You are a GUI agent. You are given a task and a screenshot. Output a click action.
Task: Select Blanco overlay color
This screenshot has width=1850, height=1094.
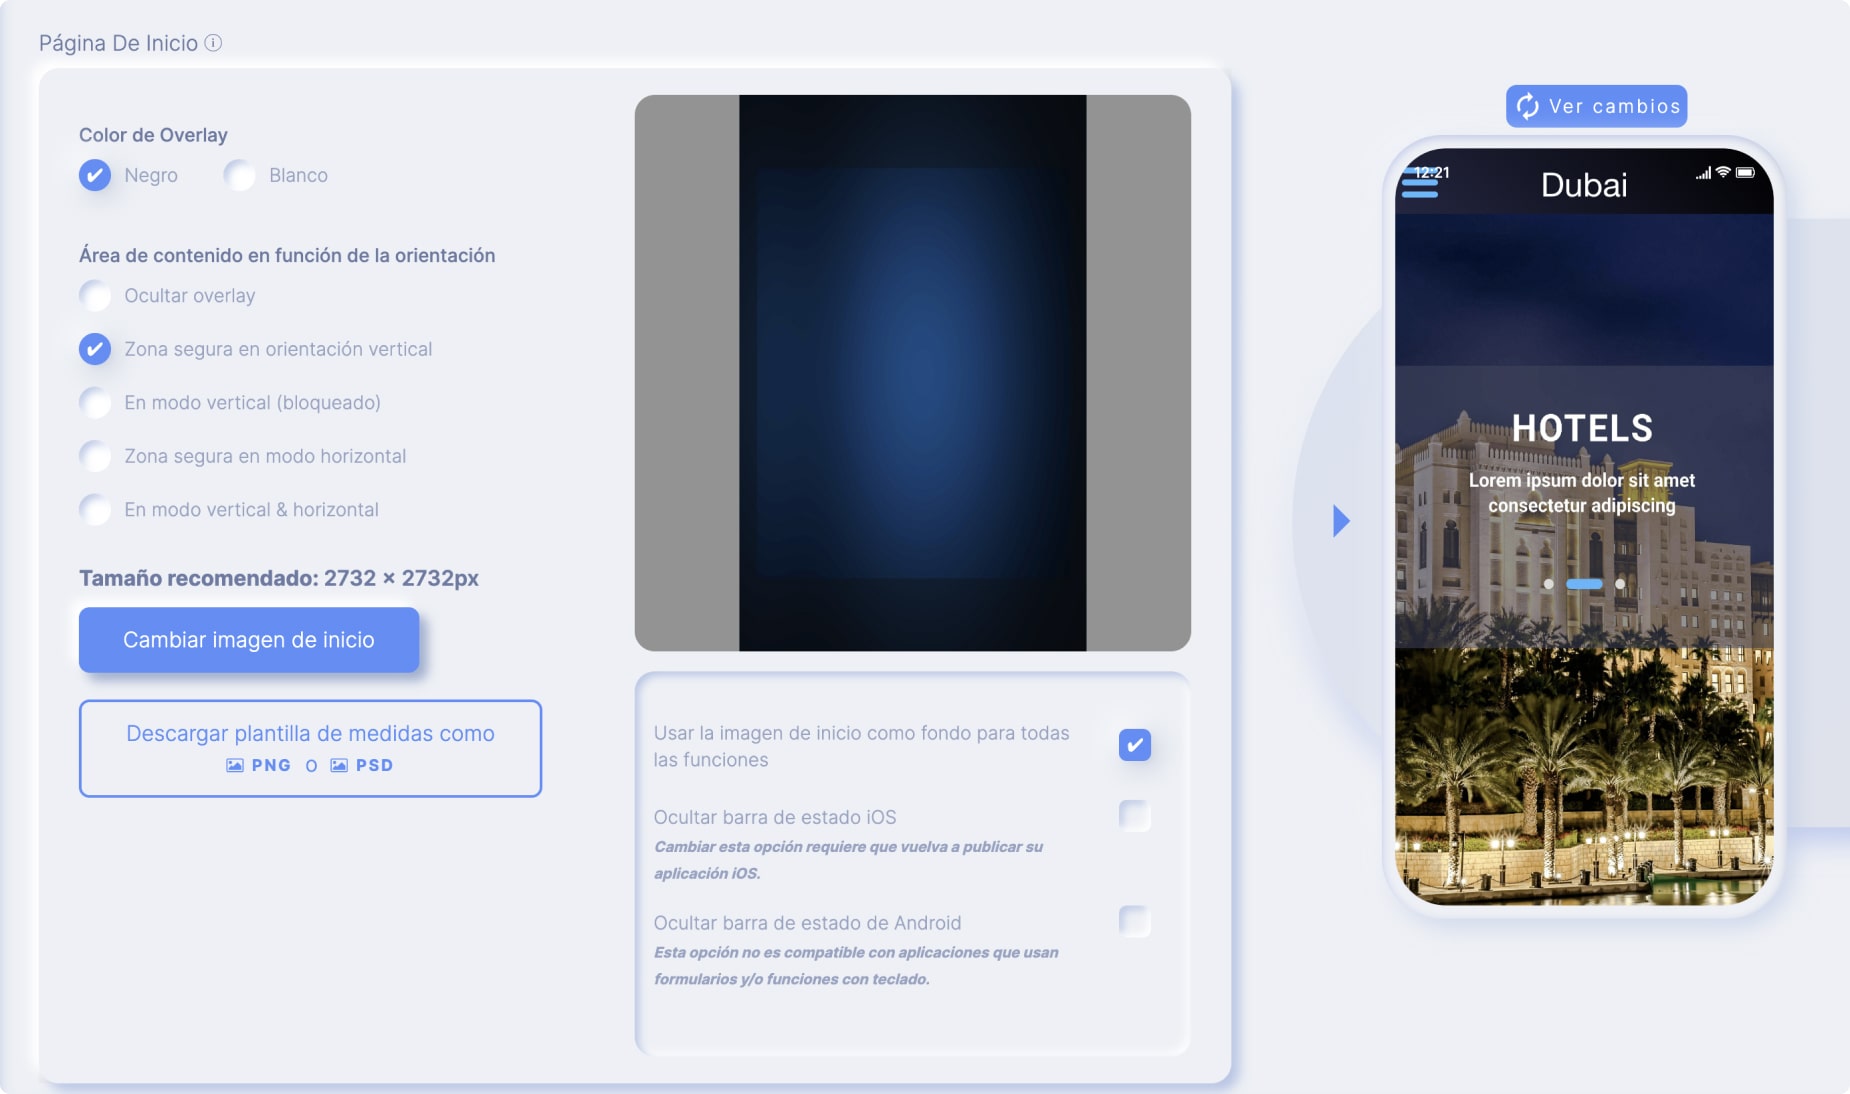[x=239, y=175]
